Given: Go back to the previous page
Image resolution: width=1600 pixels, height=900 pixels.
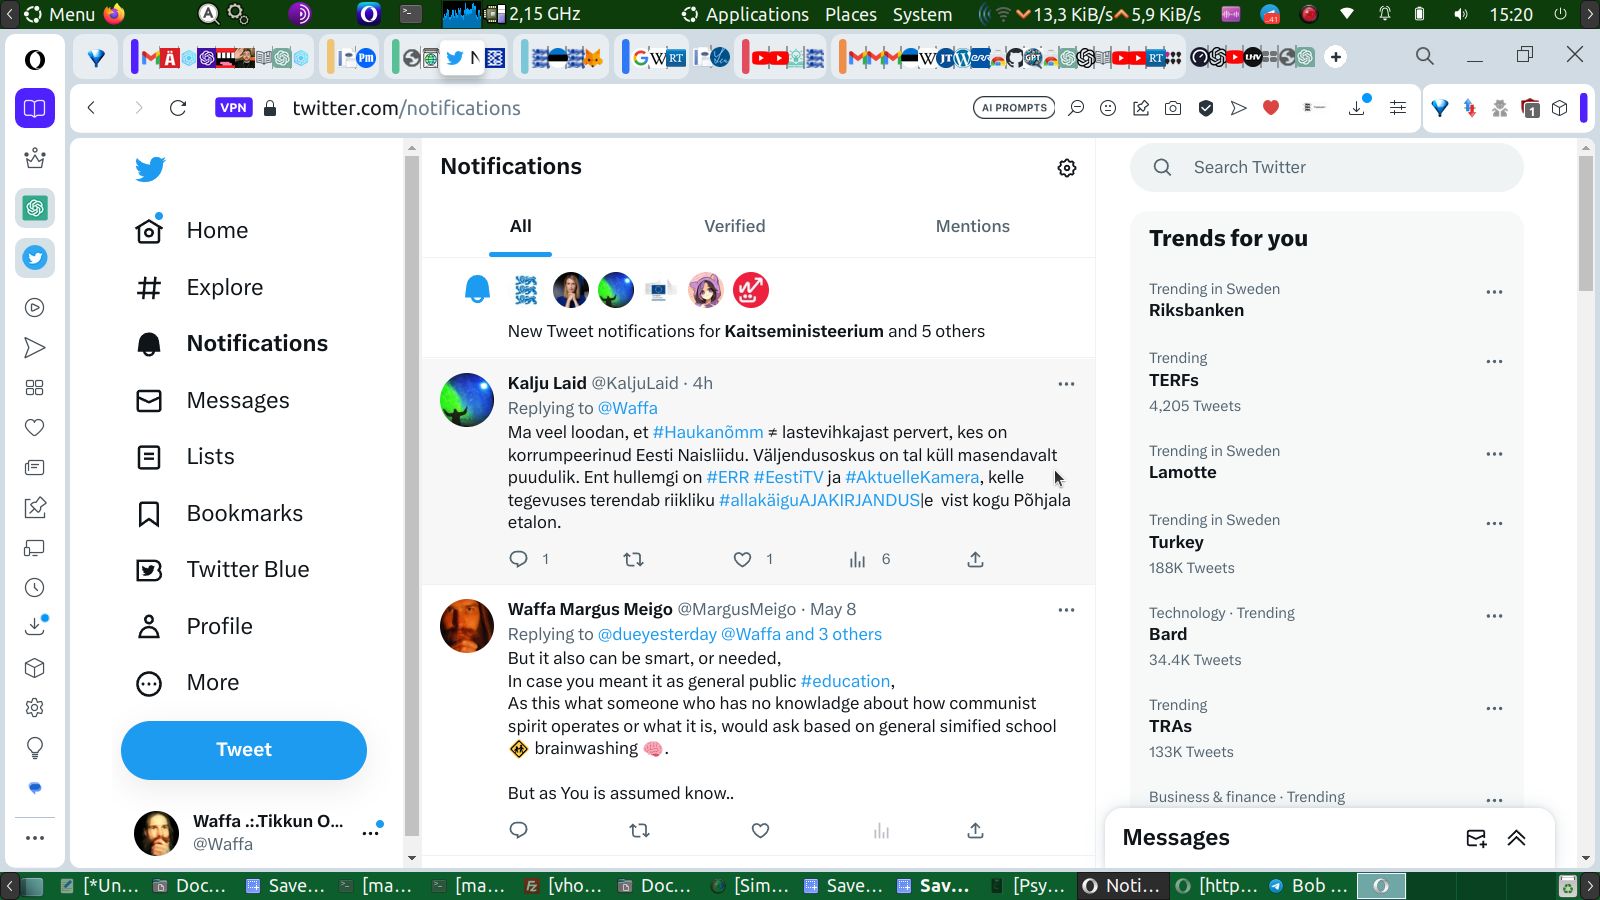Looking at the screenshot, I should pos(91,108).
